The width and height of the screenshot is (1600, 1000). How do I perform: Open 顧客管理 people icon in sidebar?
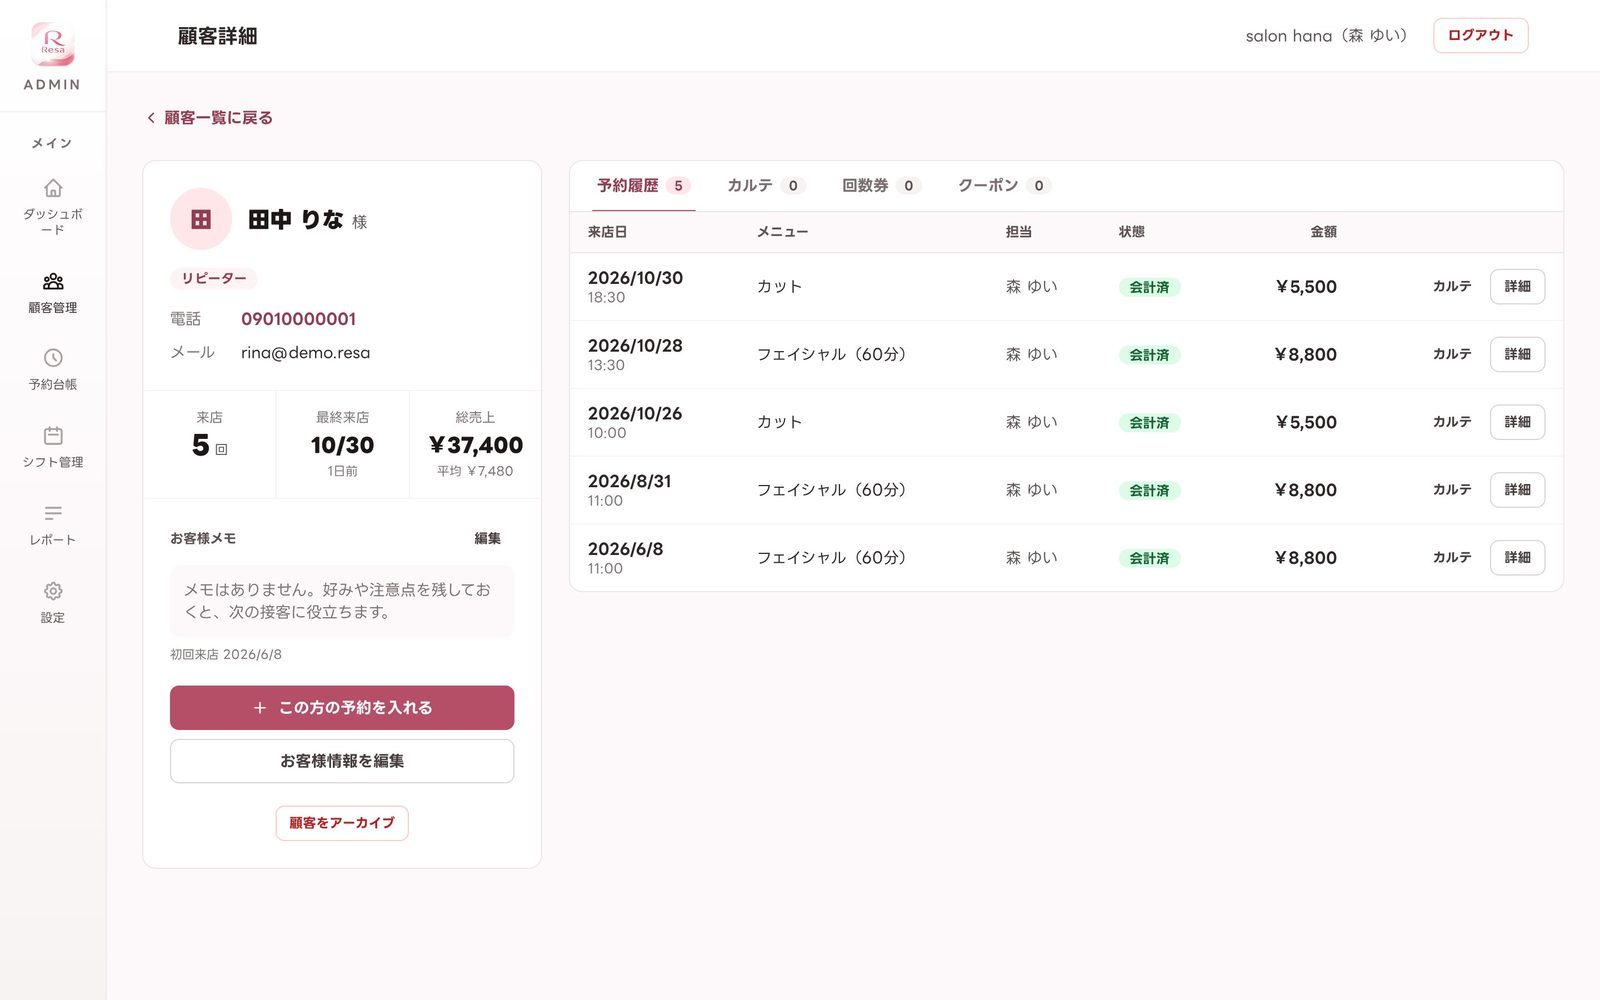[53, 281]
